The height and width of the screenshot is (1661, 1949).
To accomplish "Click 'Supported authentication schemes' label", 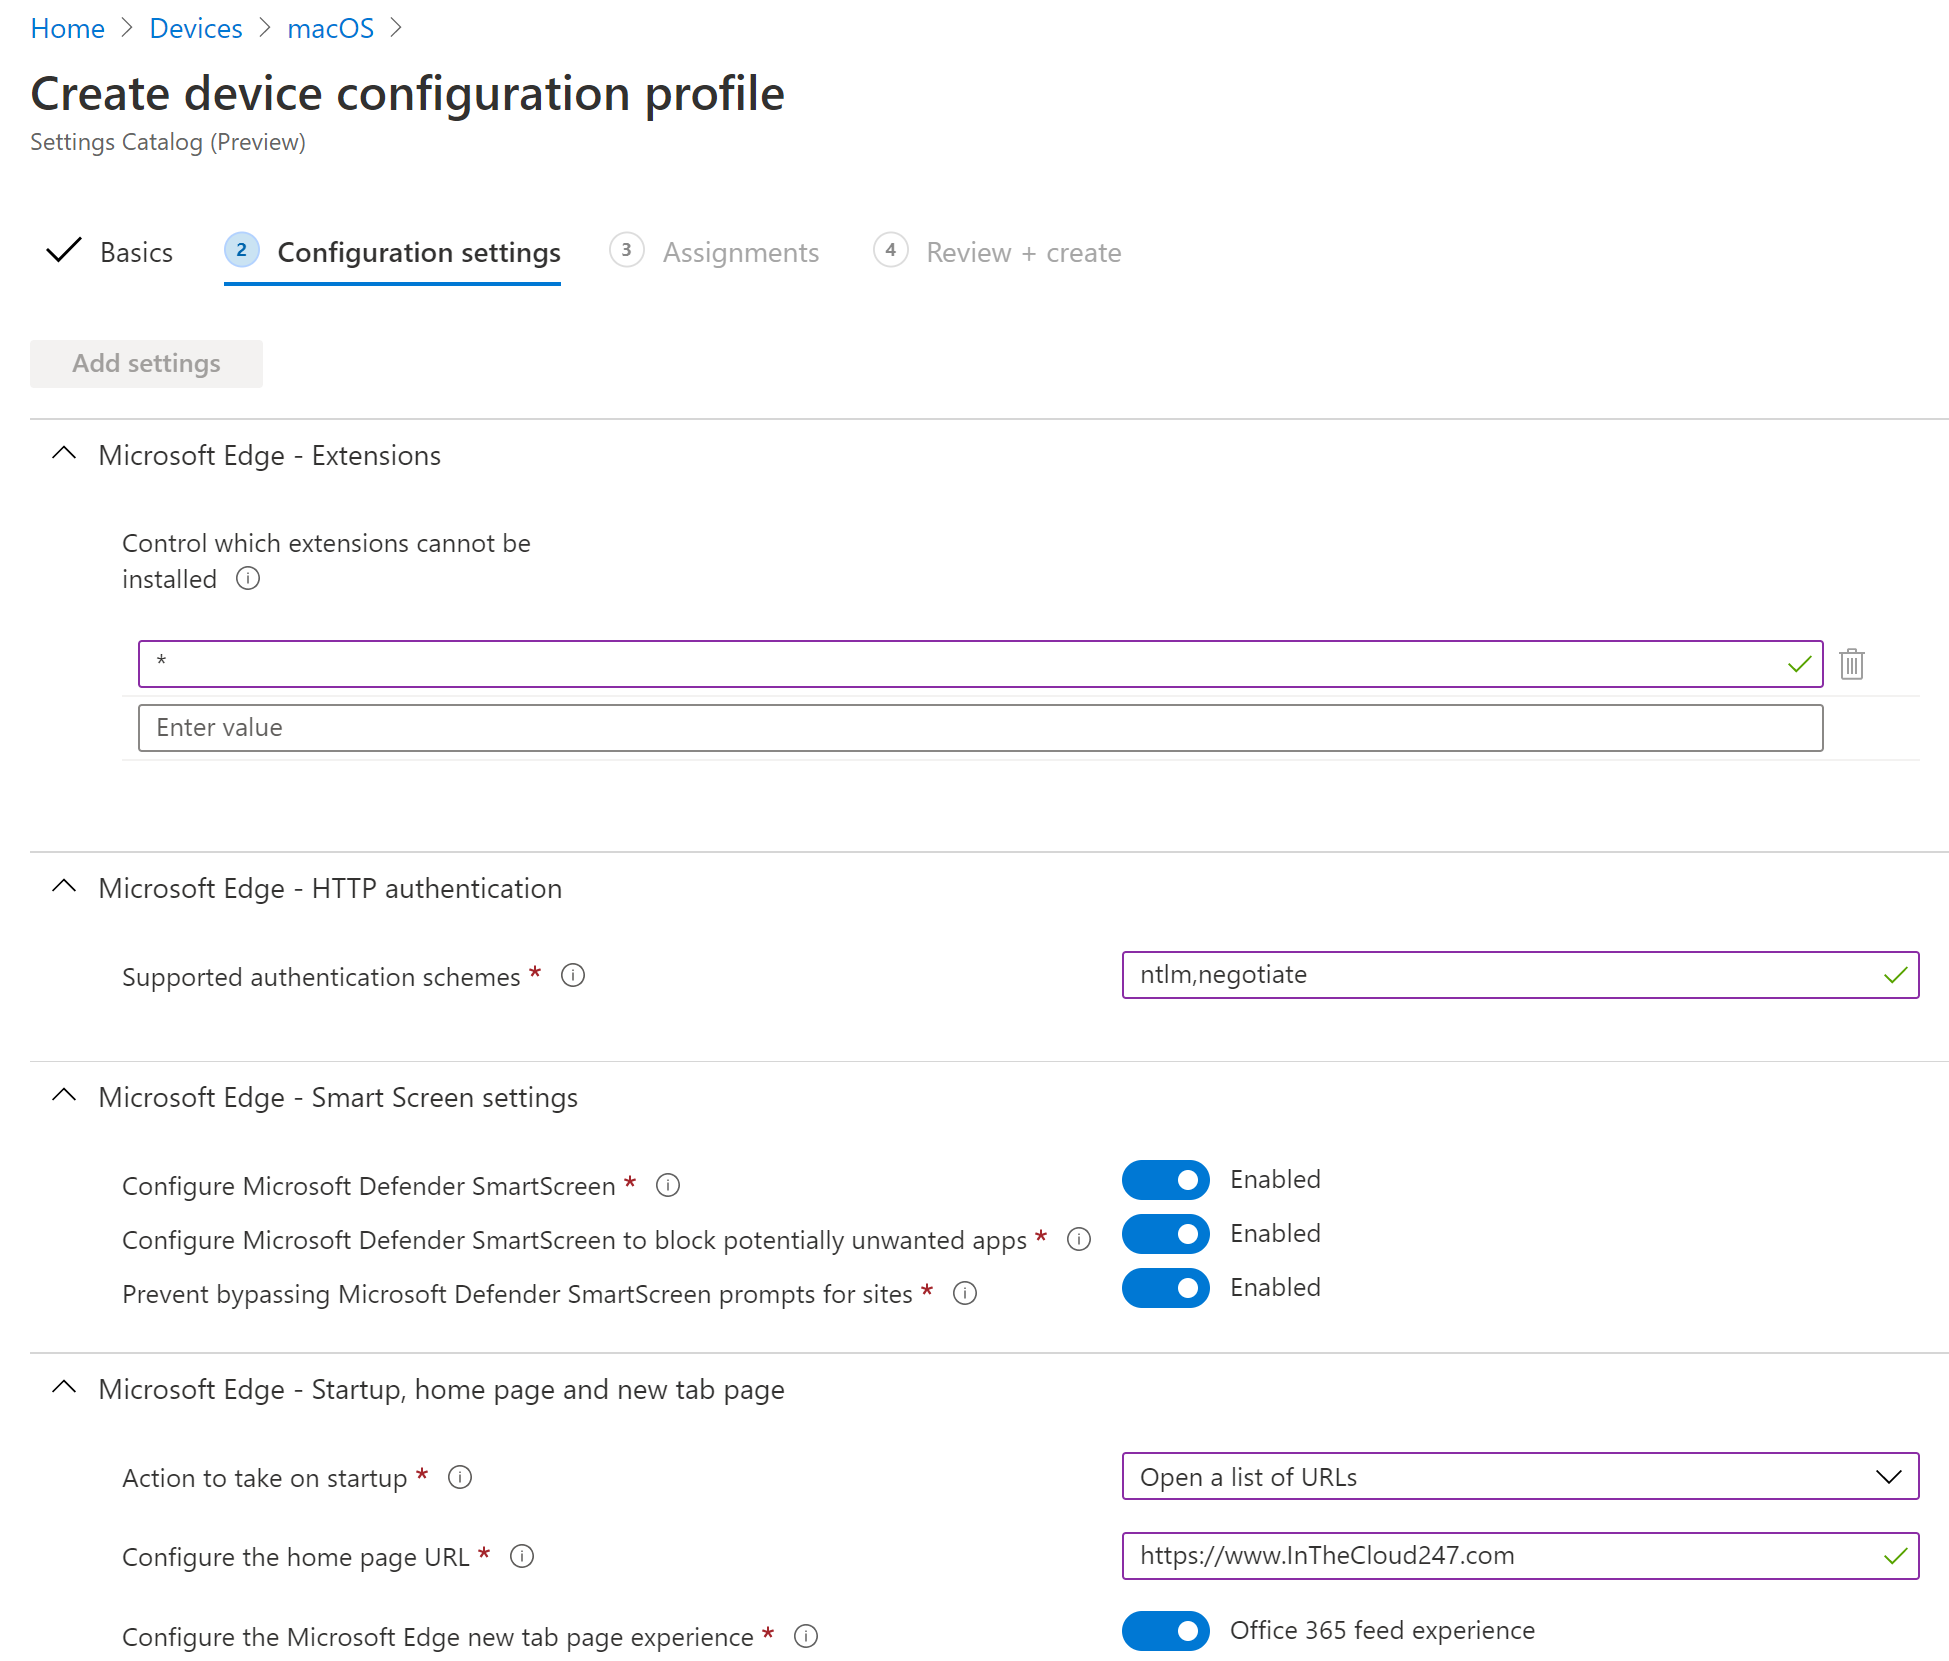I will [321, 977].
